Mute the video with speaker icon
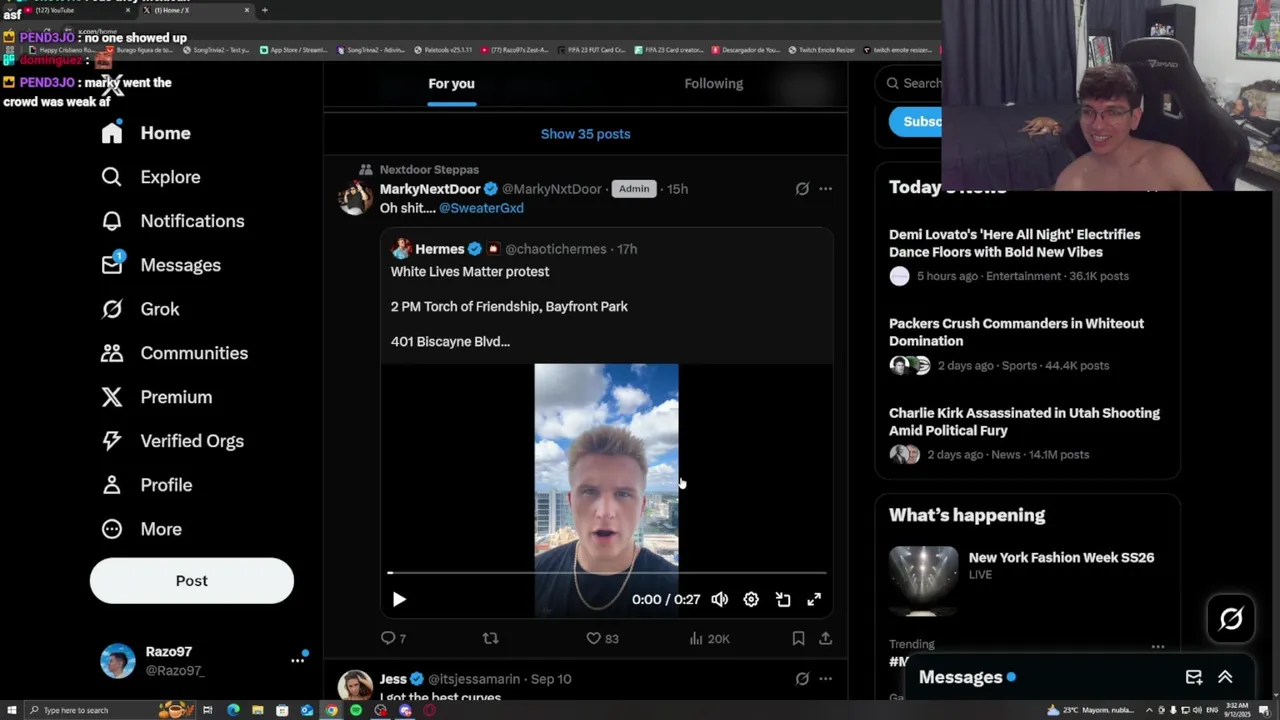 coord(720,599)
